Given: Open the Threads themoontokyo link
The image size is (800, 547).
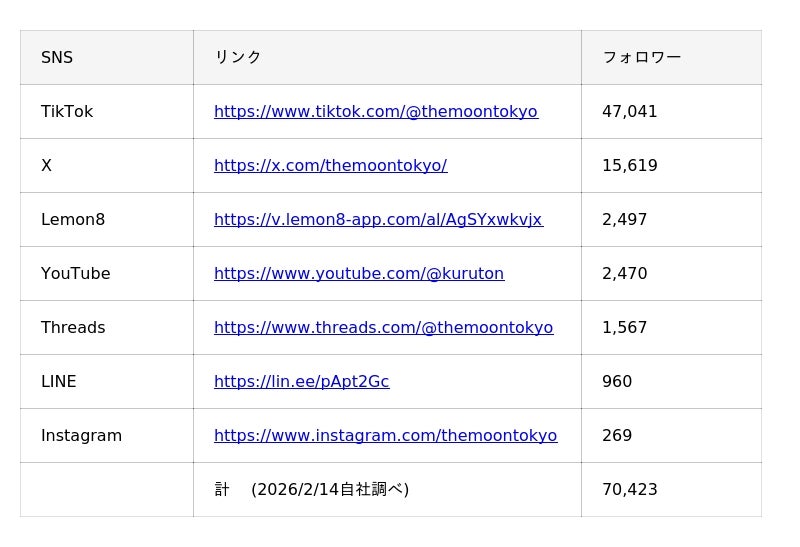Looking at the screenshot, I should tap(383, 328).
